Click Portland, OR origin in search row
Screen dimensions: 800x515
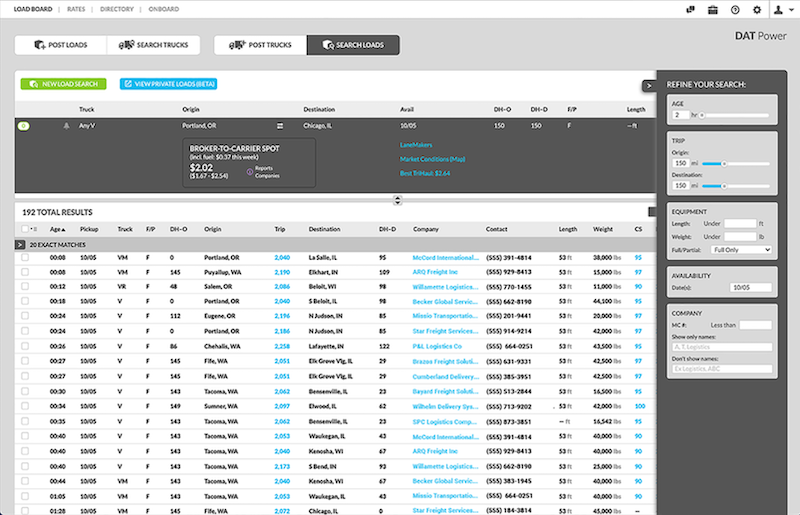point(199,126)
